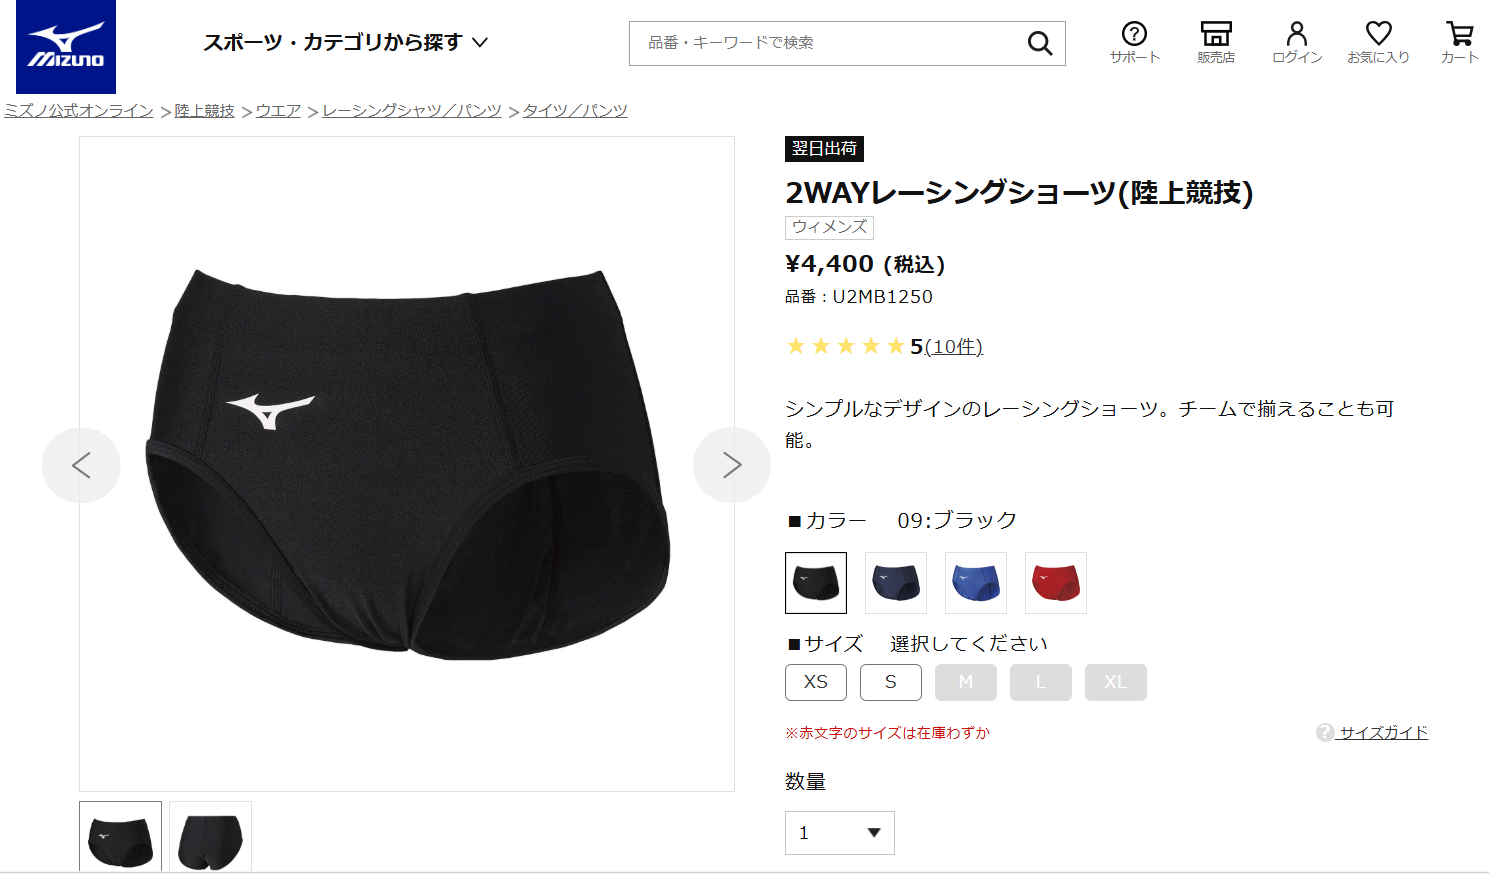
Task: Click the search magnifier icon
Action: [x=1040, y=43]
